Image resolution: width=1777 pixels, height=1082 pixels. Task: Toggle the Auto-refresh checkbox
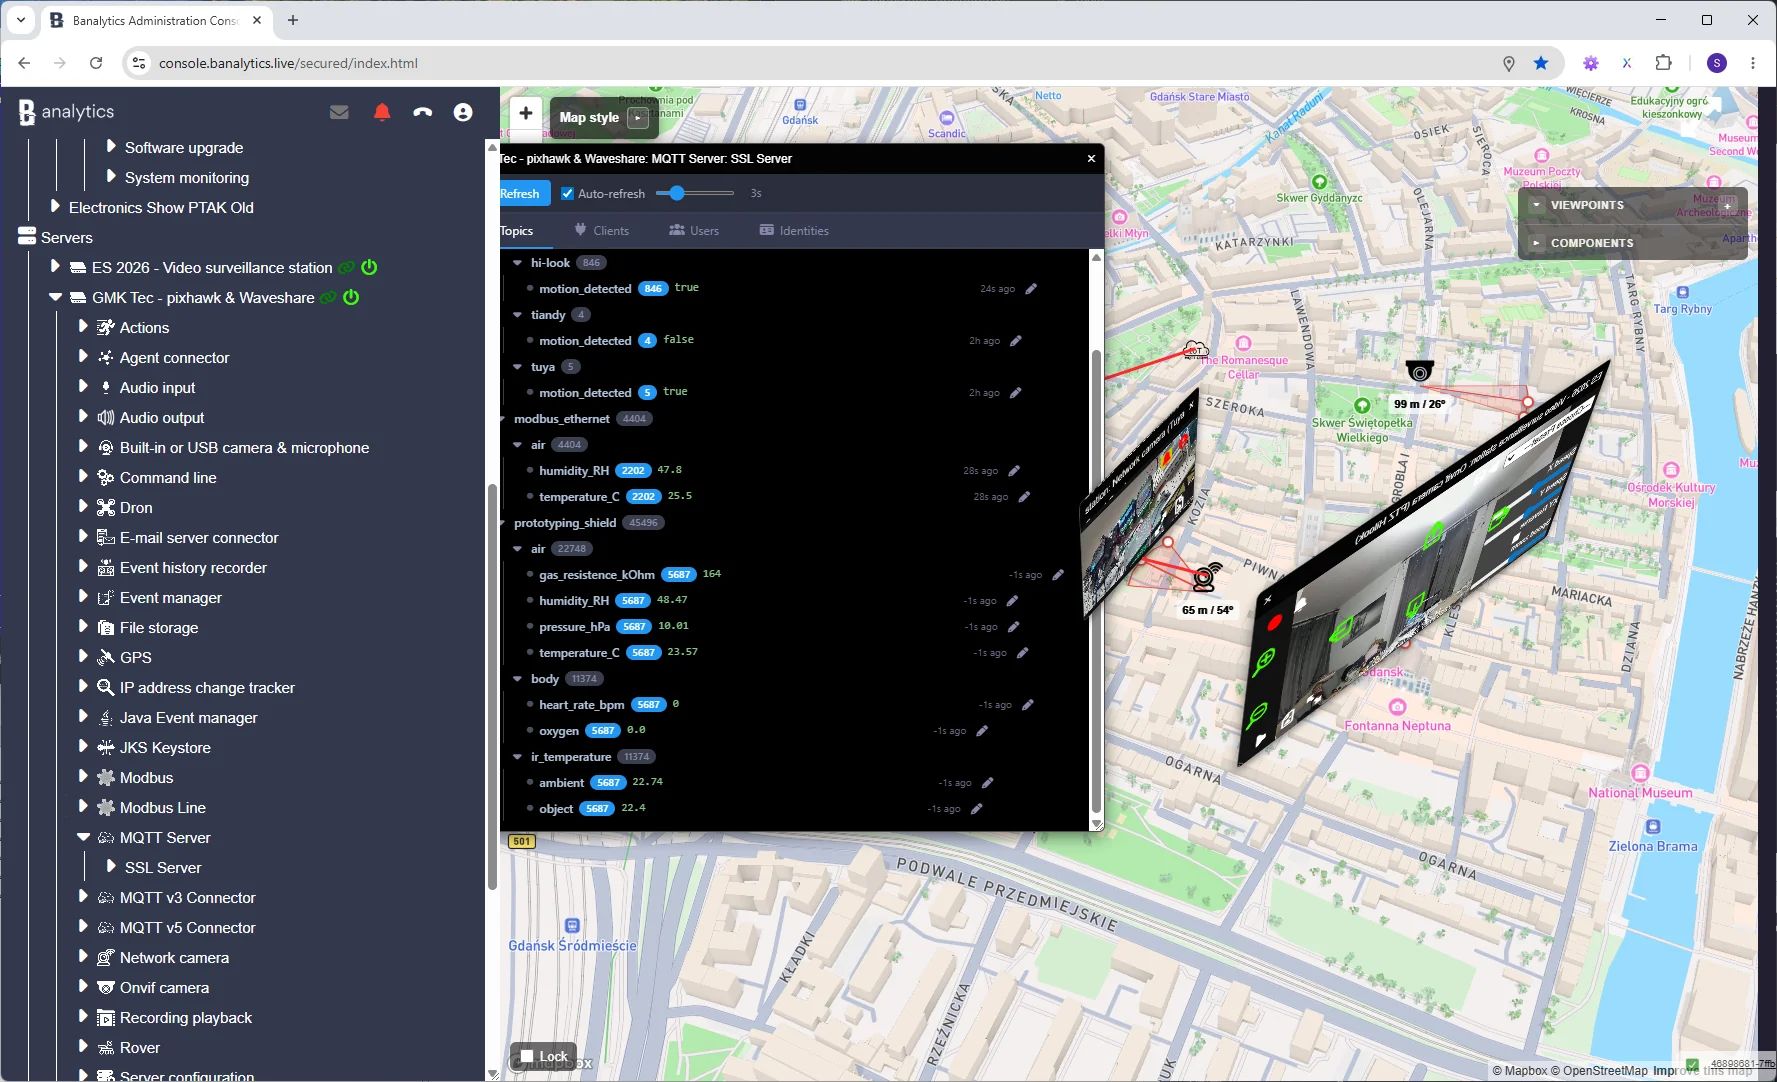[x=567, y=193]
